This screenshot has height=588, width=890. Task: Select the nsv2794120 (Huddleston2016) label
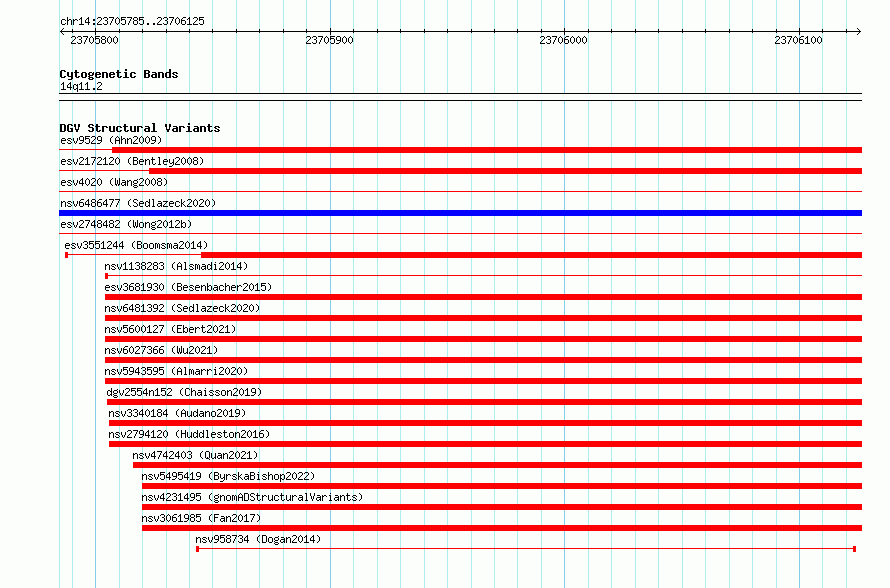(189, 434)
